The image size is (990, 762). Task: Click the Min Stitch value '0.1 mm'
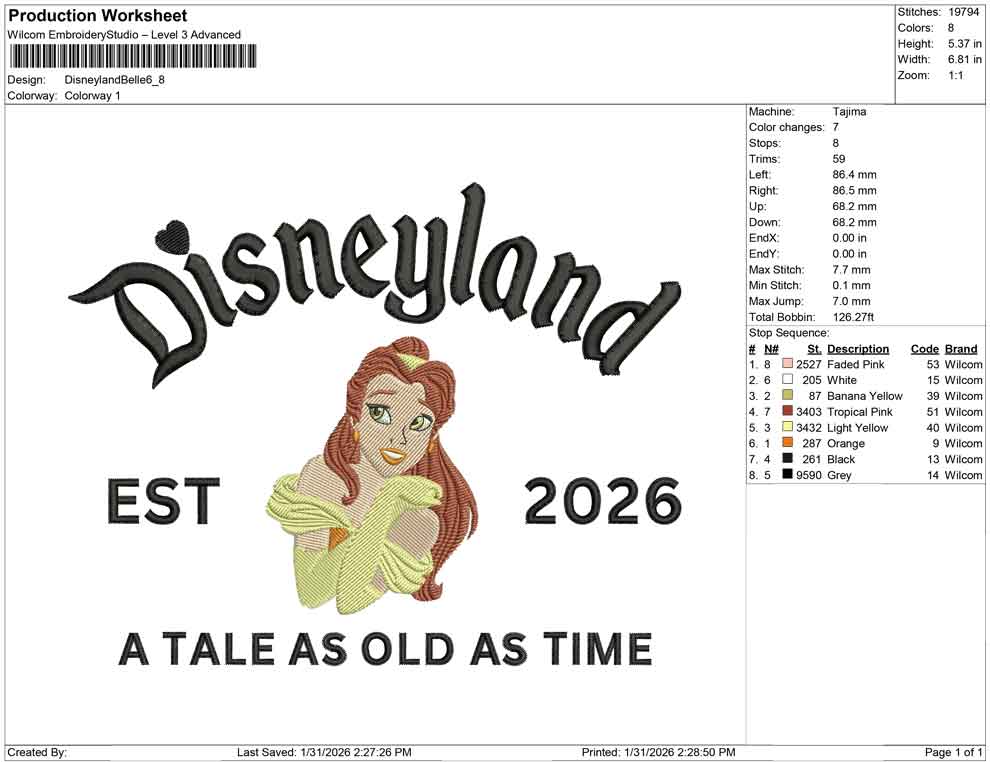[851, 285]
